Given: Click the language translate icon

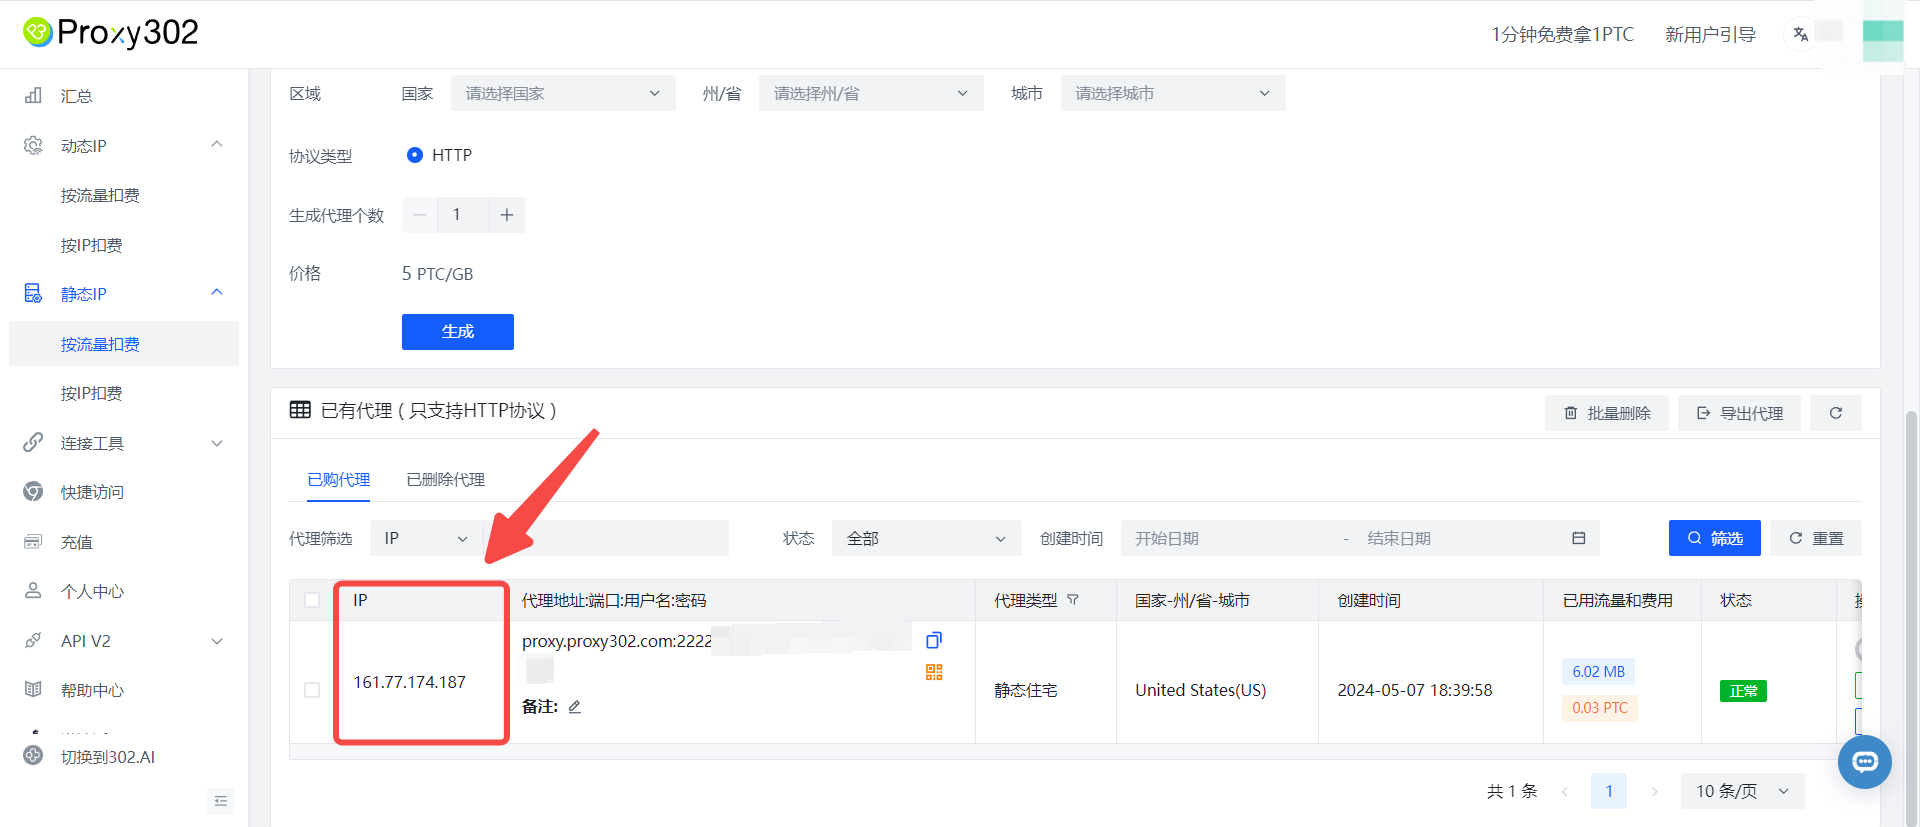Looking at the screenshot, I should 1800,34.
